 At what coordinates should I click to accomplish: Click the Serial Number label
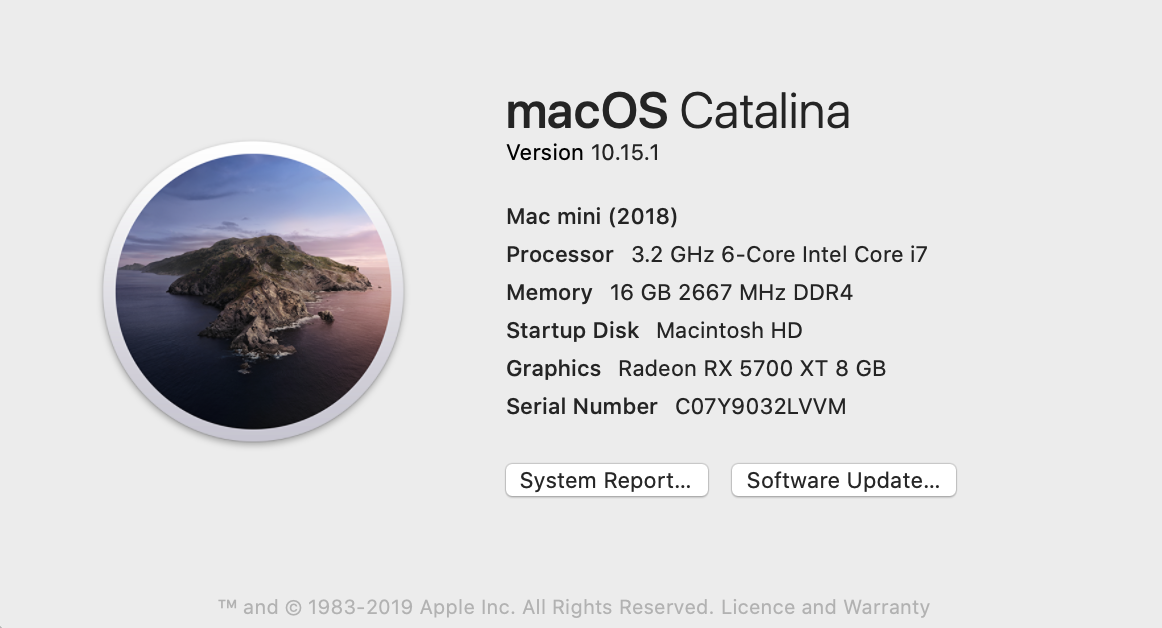coord(582,406)
